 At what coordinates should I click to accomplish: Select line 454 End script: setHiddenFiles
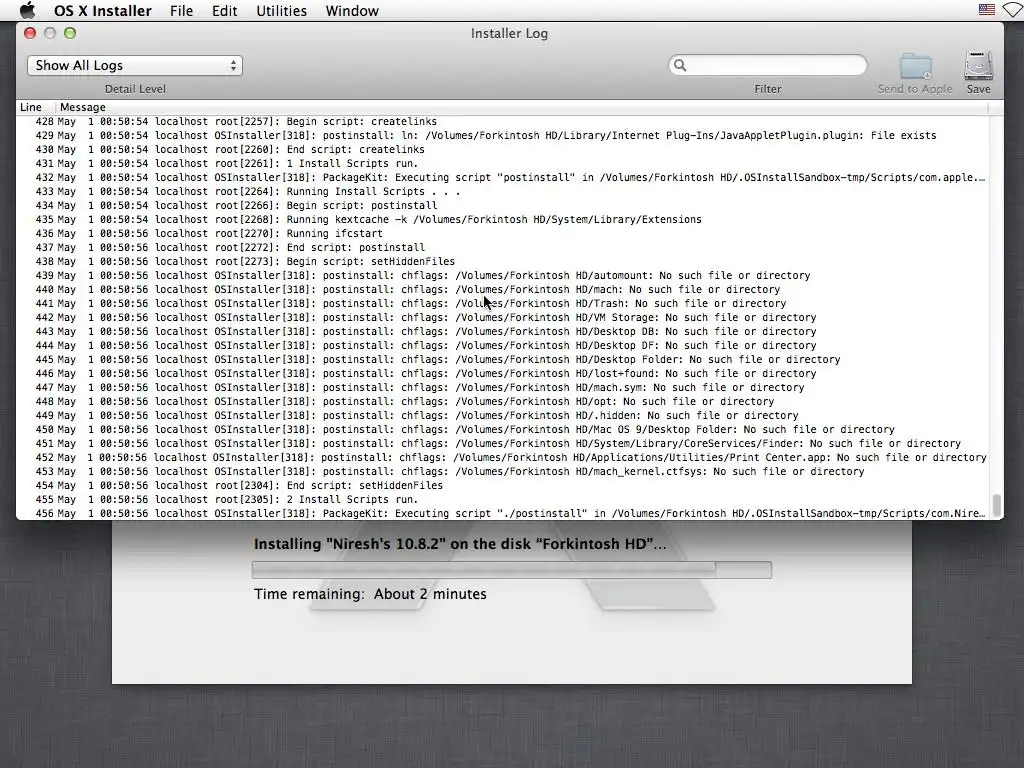(x=503, y=485)
